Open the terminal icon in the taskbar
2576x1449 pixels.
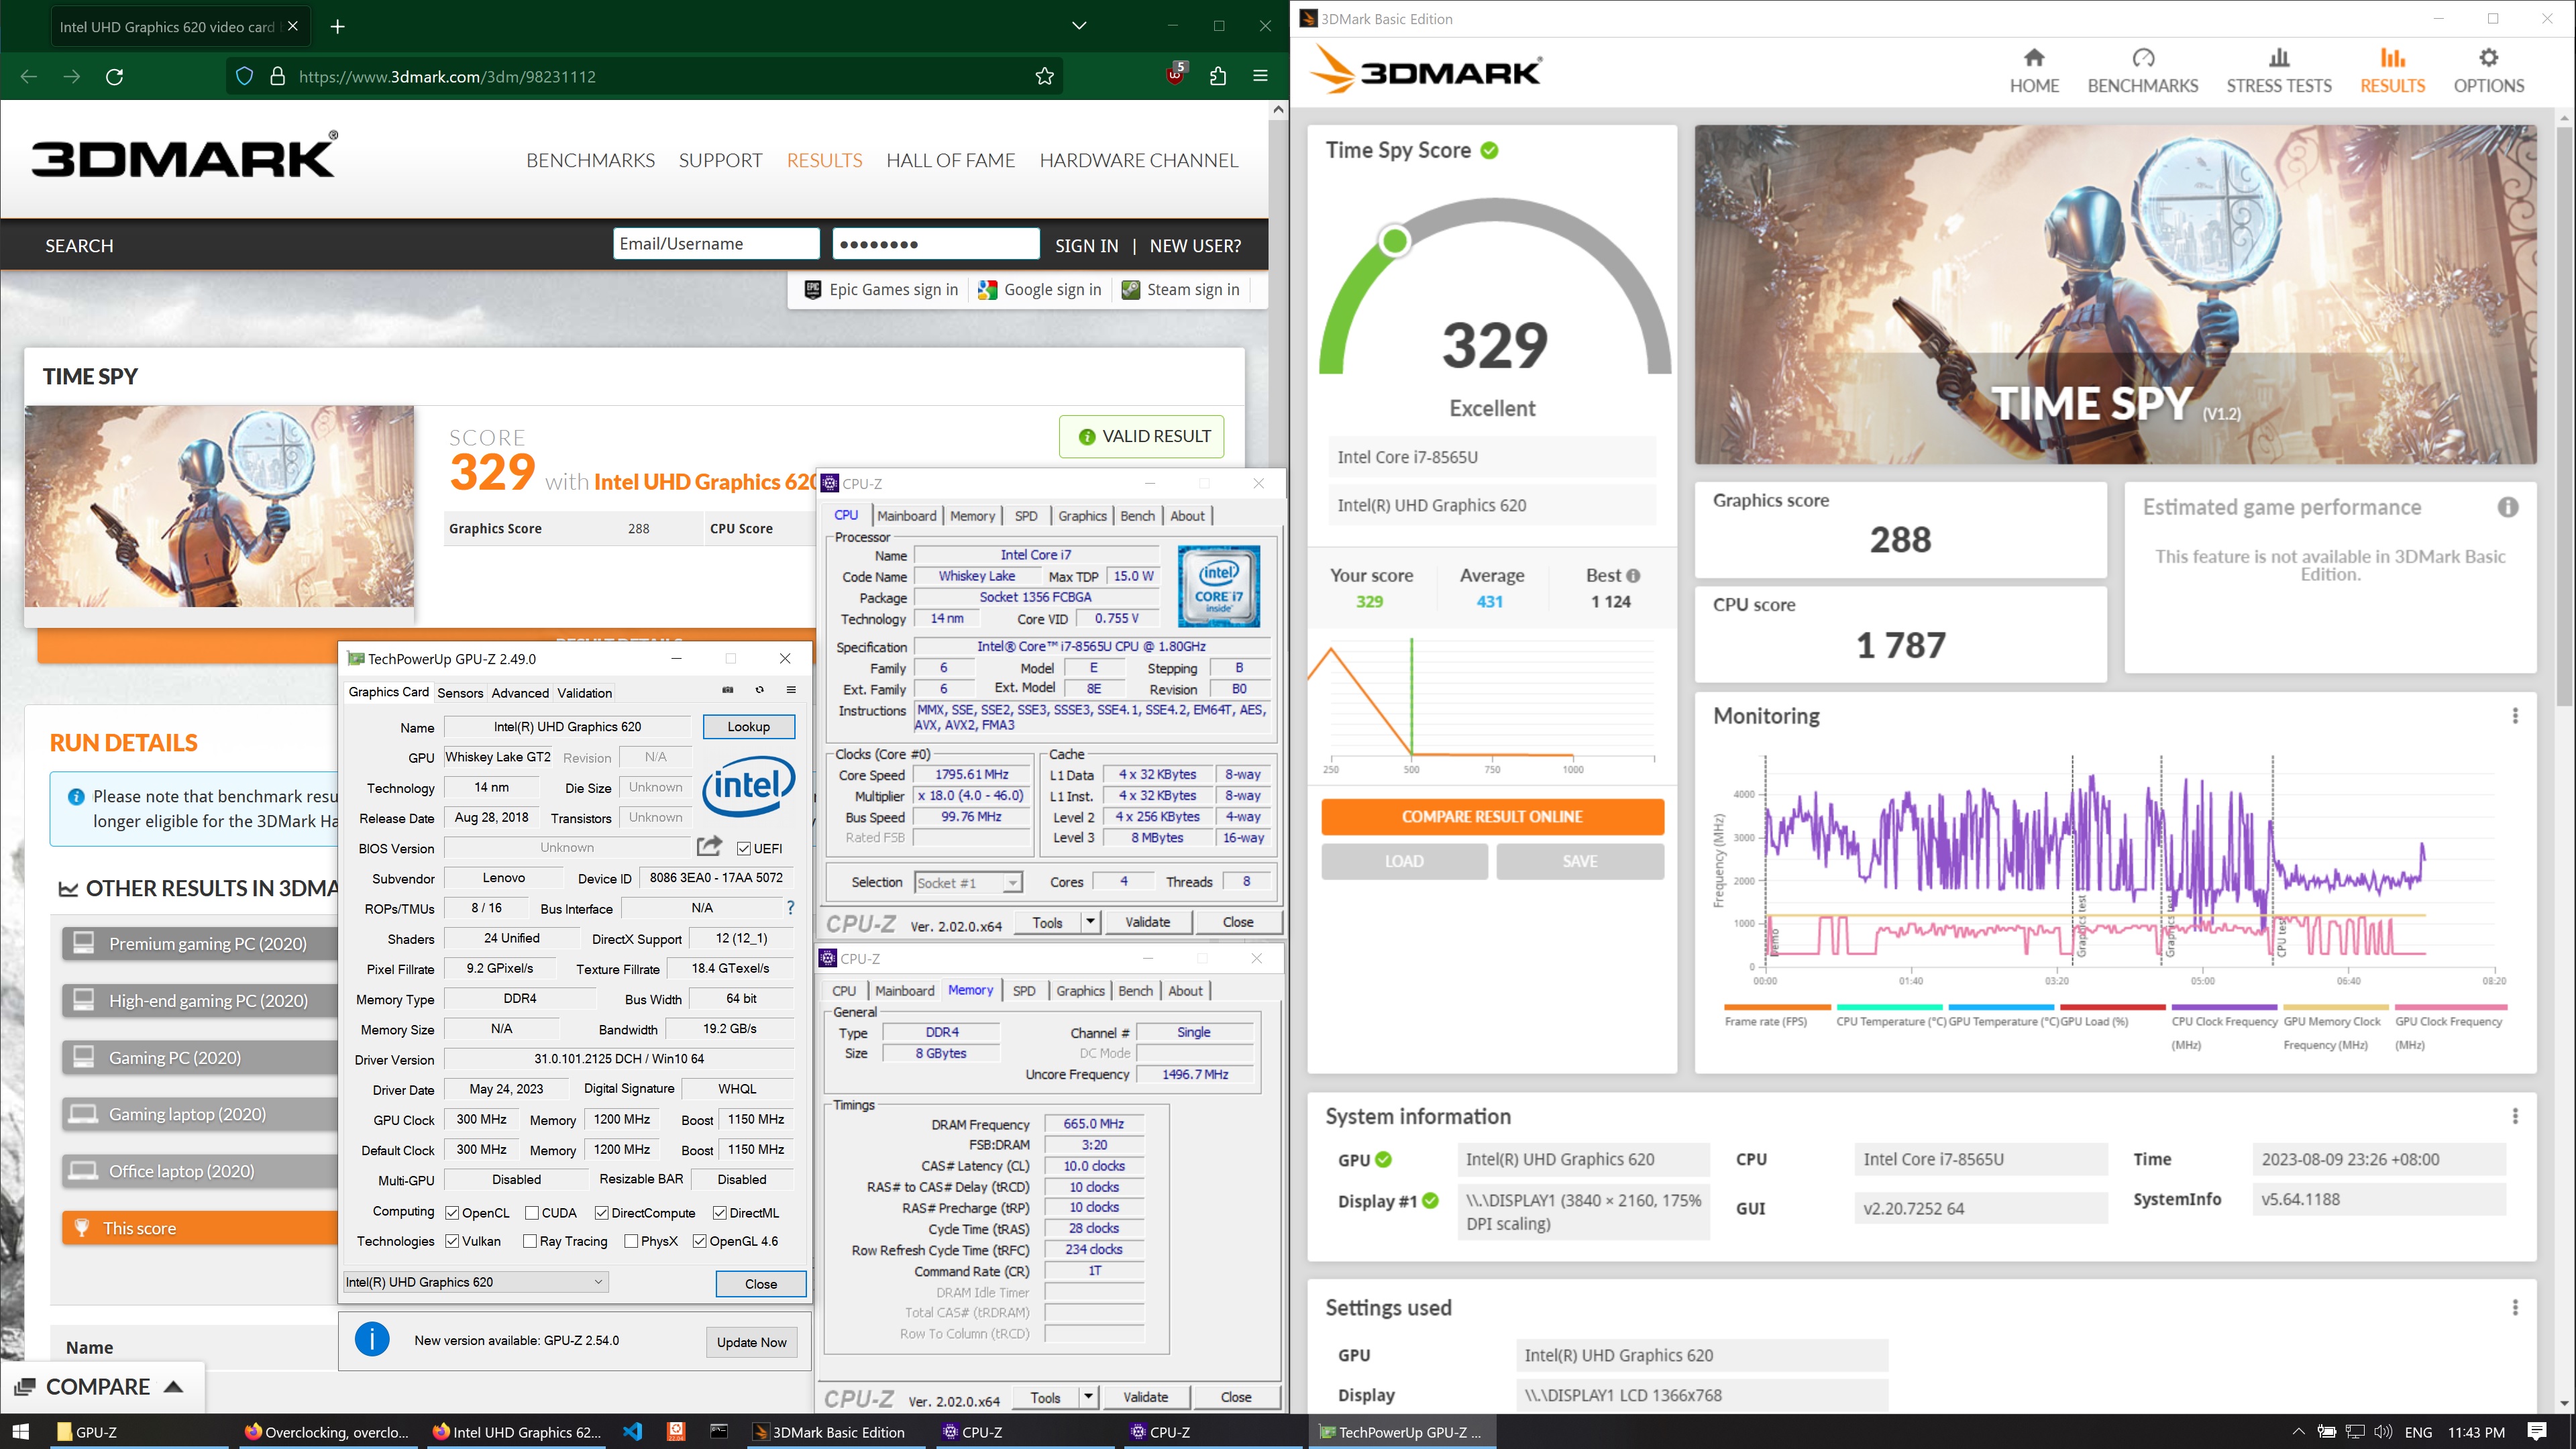coord(719,1431)
